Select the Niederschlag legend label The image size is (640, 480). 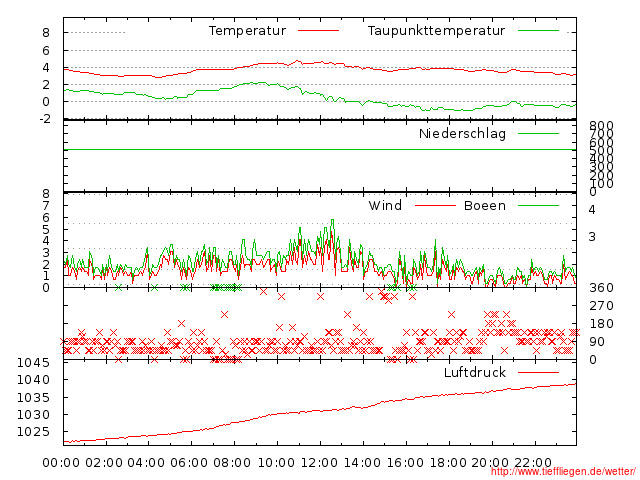coord(462,133)
